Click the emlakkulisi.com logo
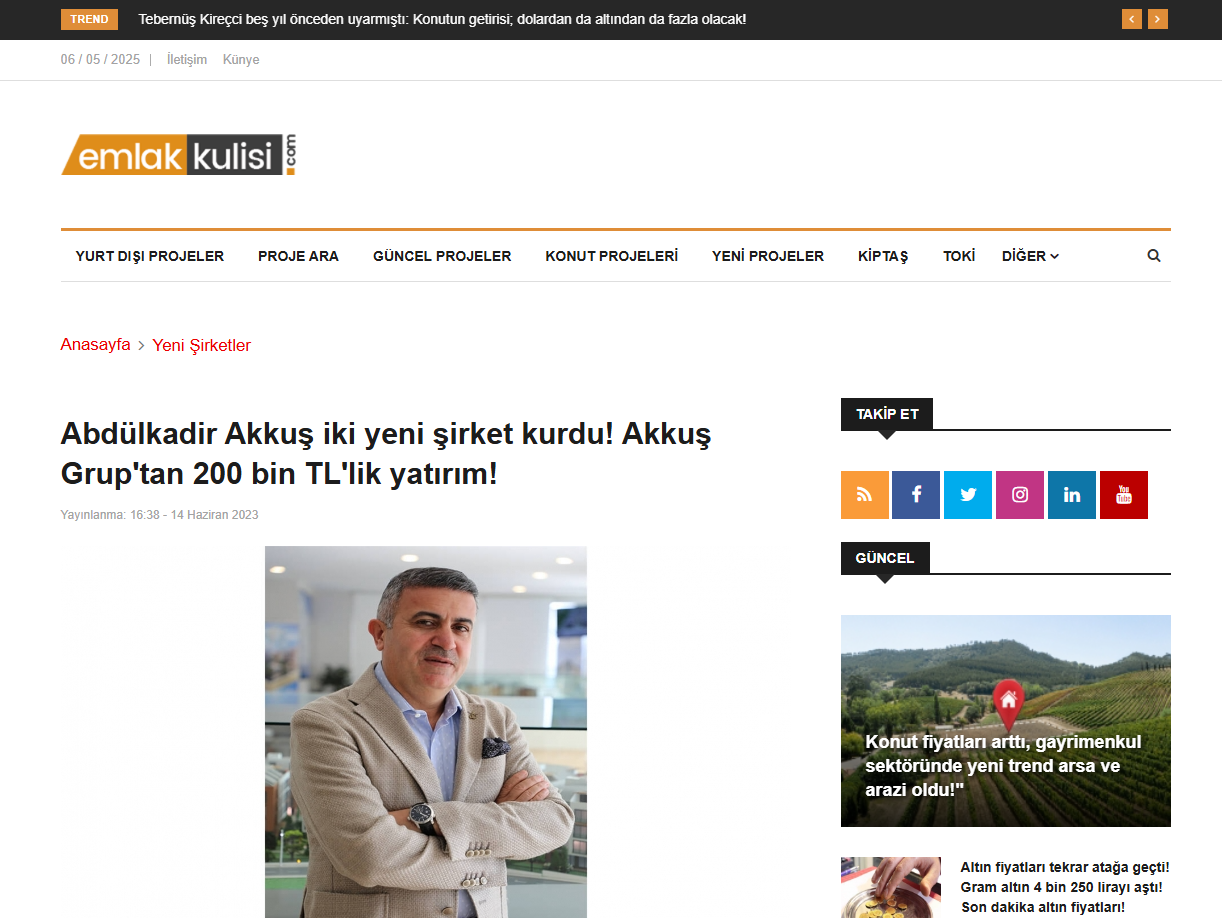The width and height of the screenshot is (1222, 918). click(180, 155)
